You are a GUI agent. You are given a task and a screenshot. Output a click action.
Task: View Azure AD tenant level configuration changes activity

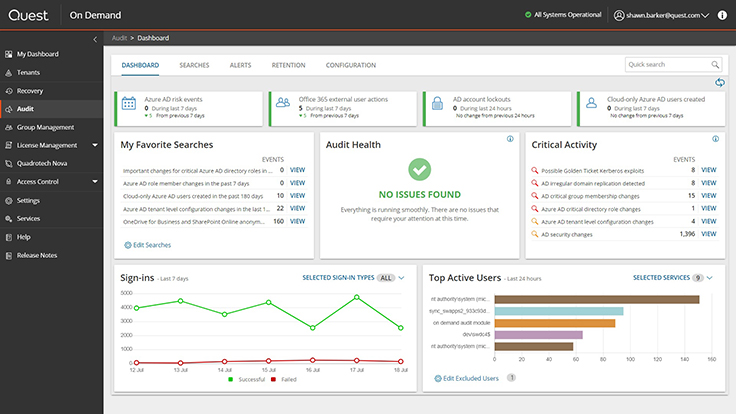click(709, 221)
